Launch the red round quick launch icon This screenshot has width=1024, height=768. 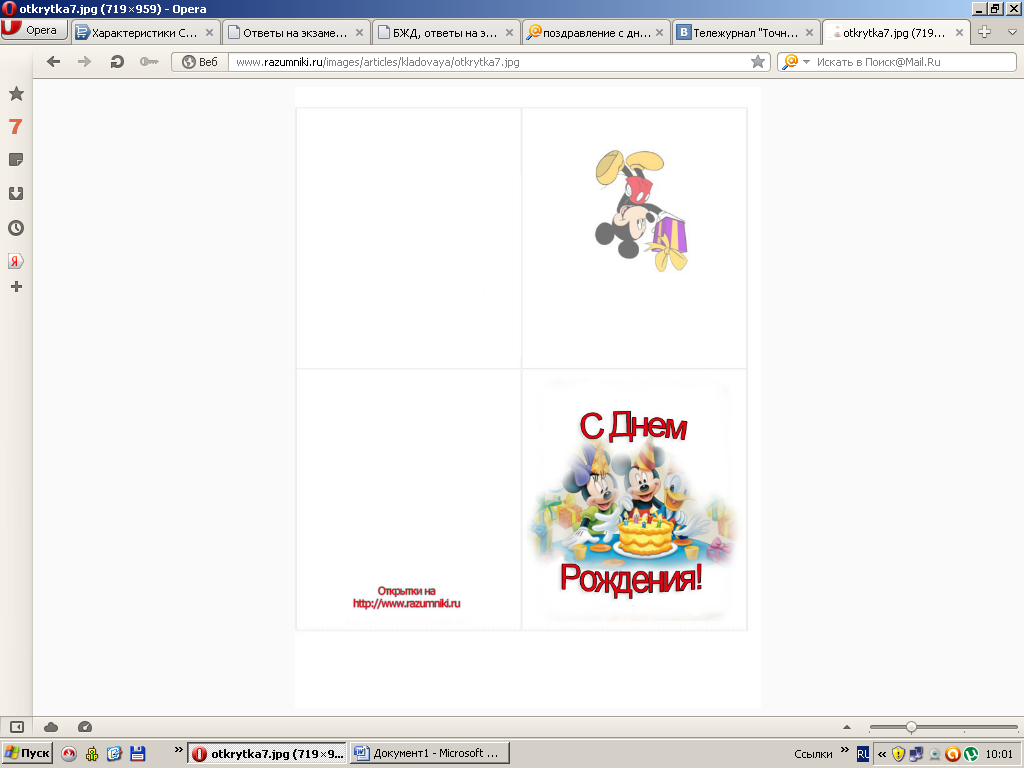click(x=69, y=754)
